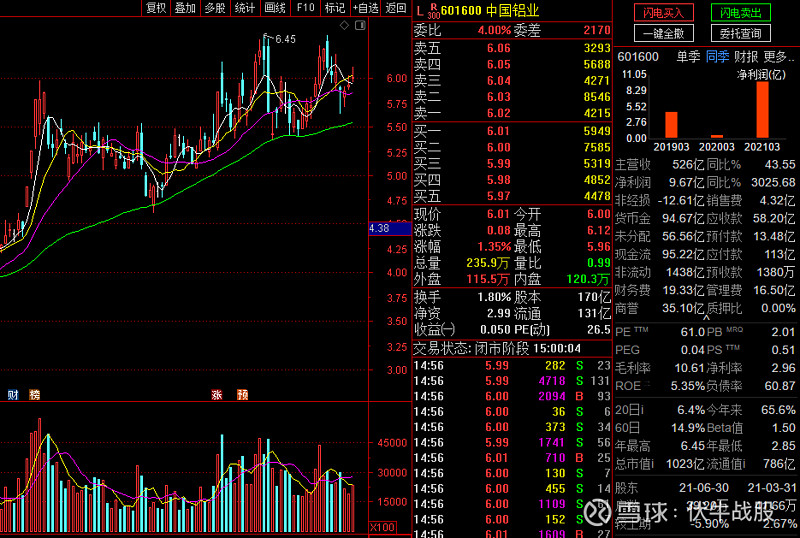Click the 年最高 6.45 value
This screenshot has width=800, height=538.
(x=692, y=446)
